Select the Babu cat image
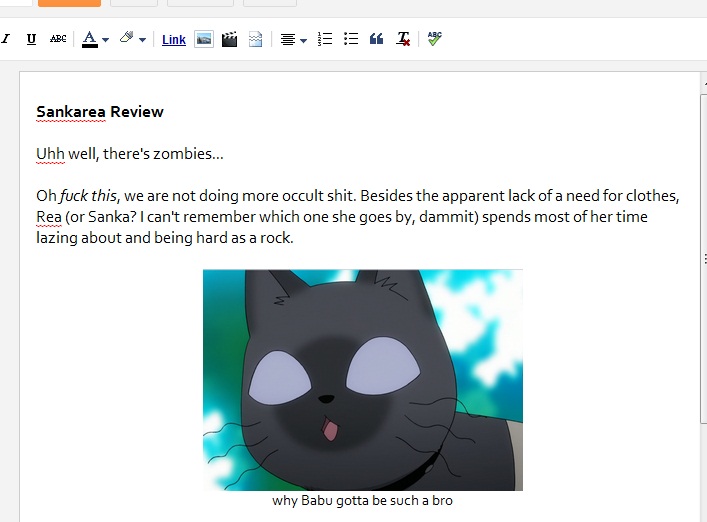The height and width of the screenshot is (522, 707). click(x=363, y=380)
